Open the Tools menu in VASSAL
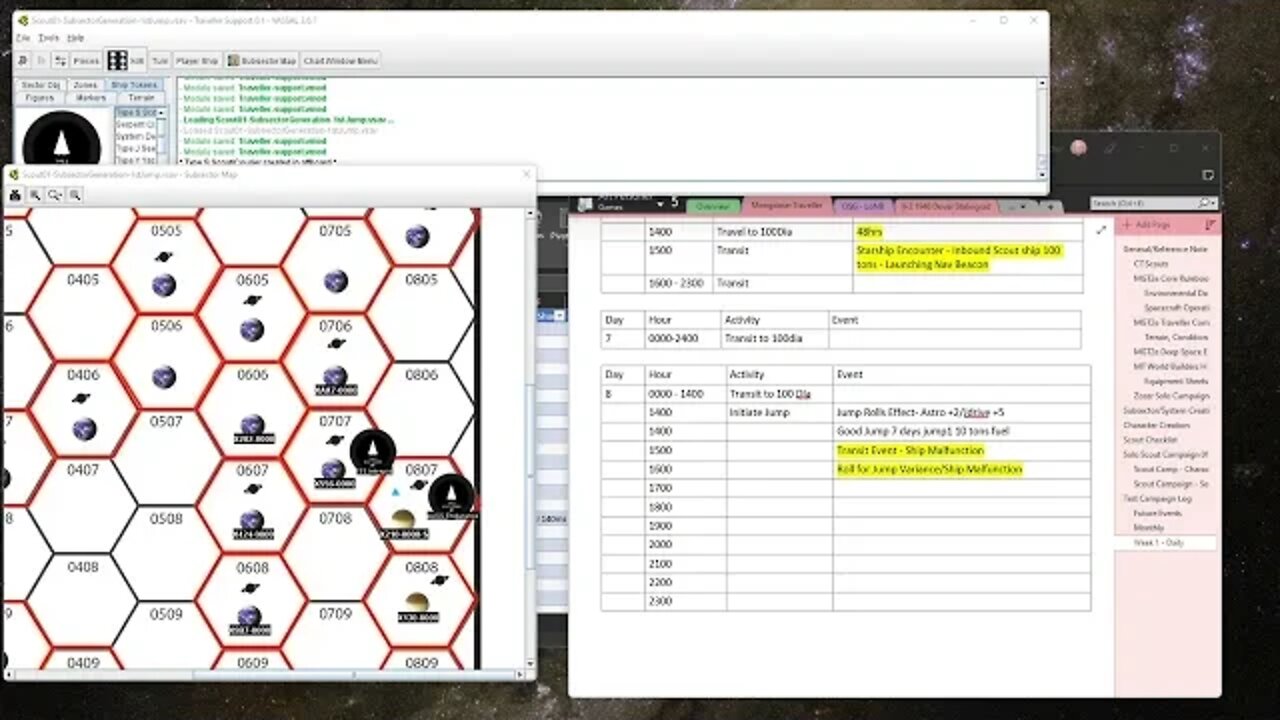 pyautogui.click(x=48, y=38)
